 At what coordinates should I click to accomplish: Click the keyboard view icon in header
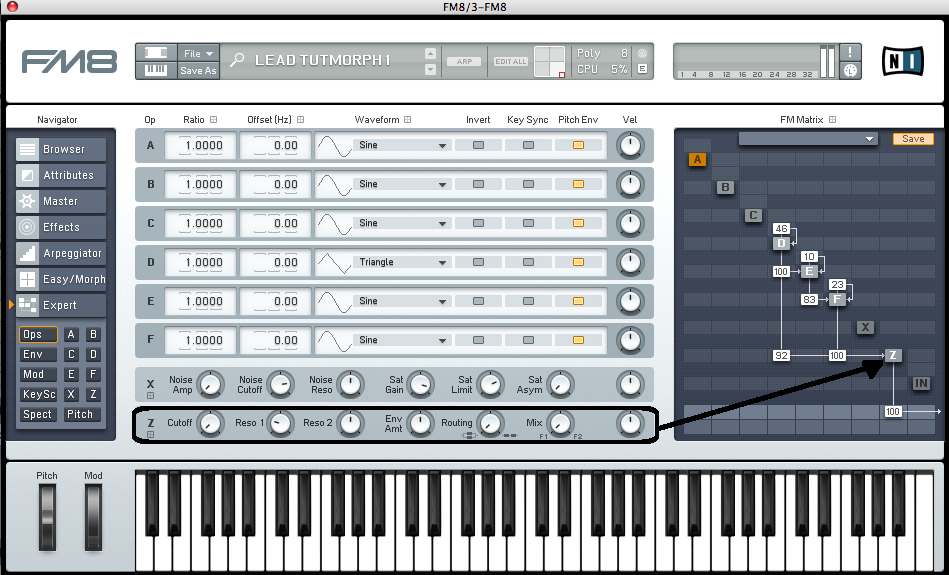[156, 70]
